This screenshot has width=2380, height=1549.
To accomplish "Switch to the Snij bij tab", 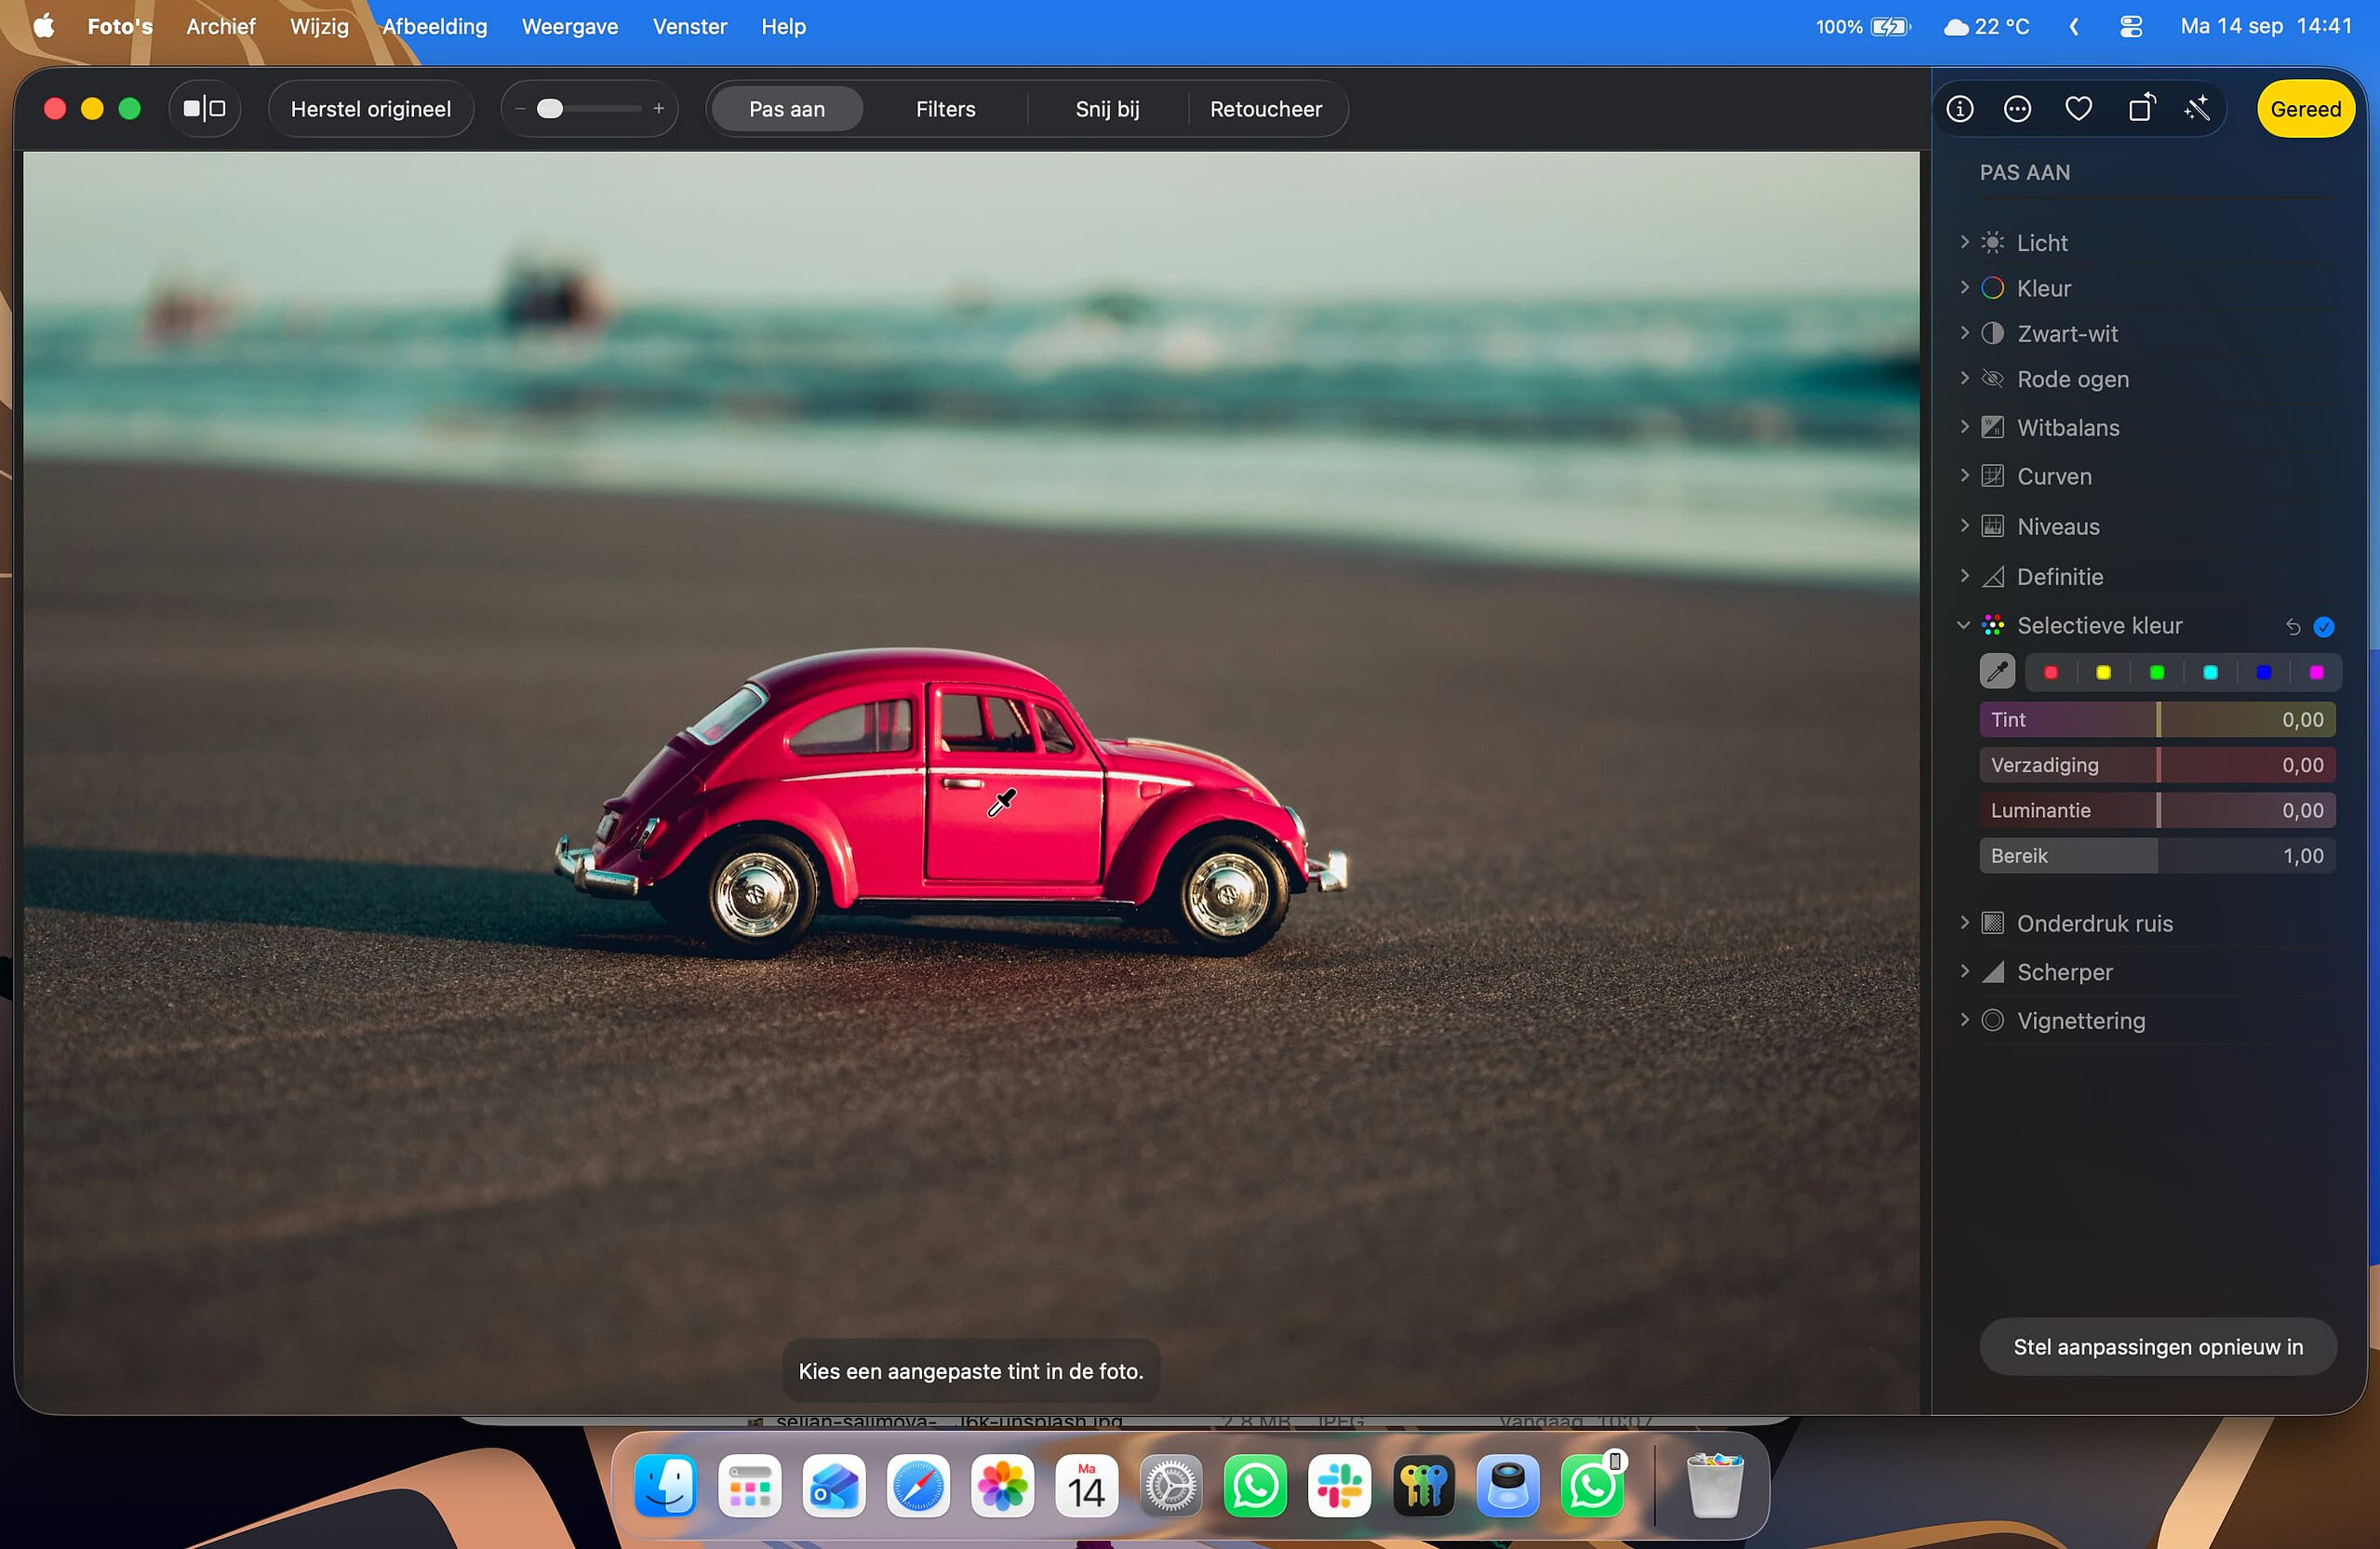I will pos(1108,109).
